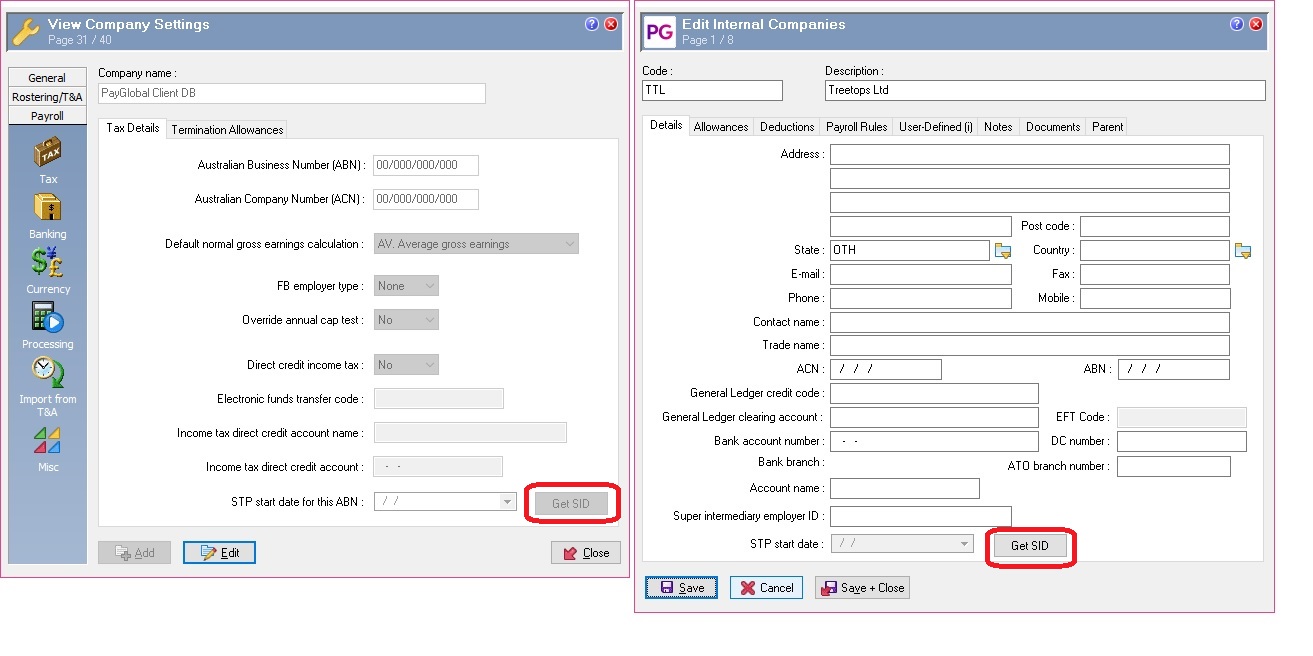The width and height of the screenshot is (1313, 656).
Task: Select the Payroll sidebar section
Action: click(47, 116)
